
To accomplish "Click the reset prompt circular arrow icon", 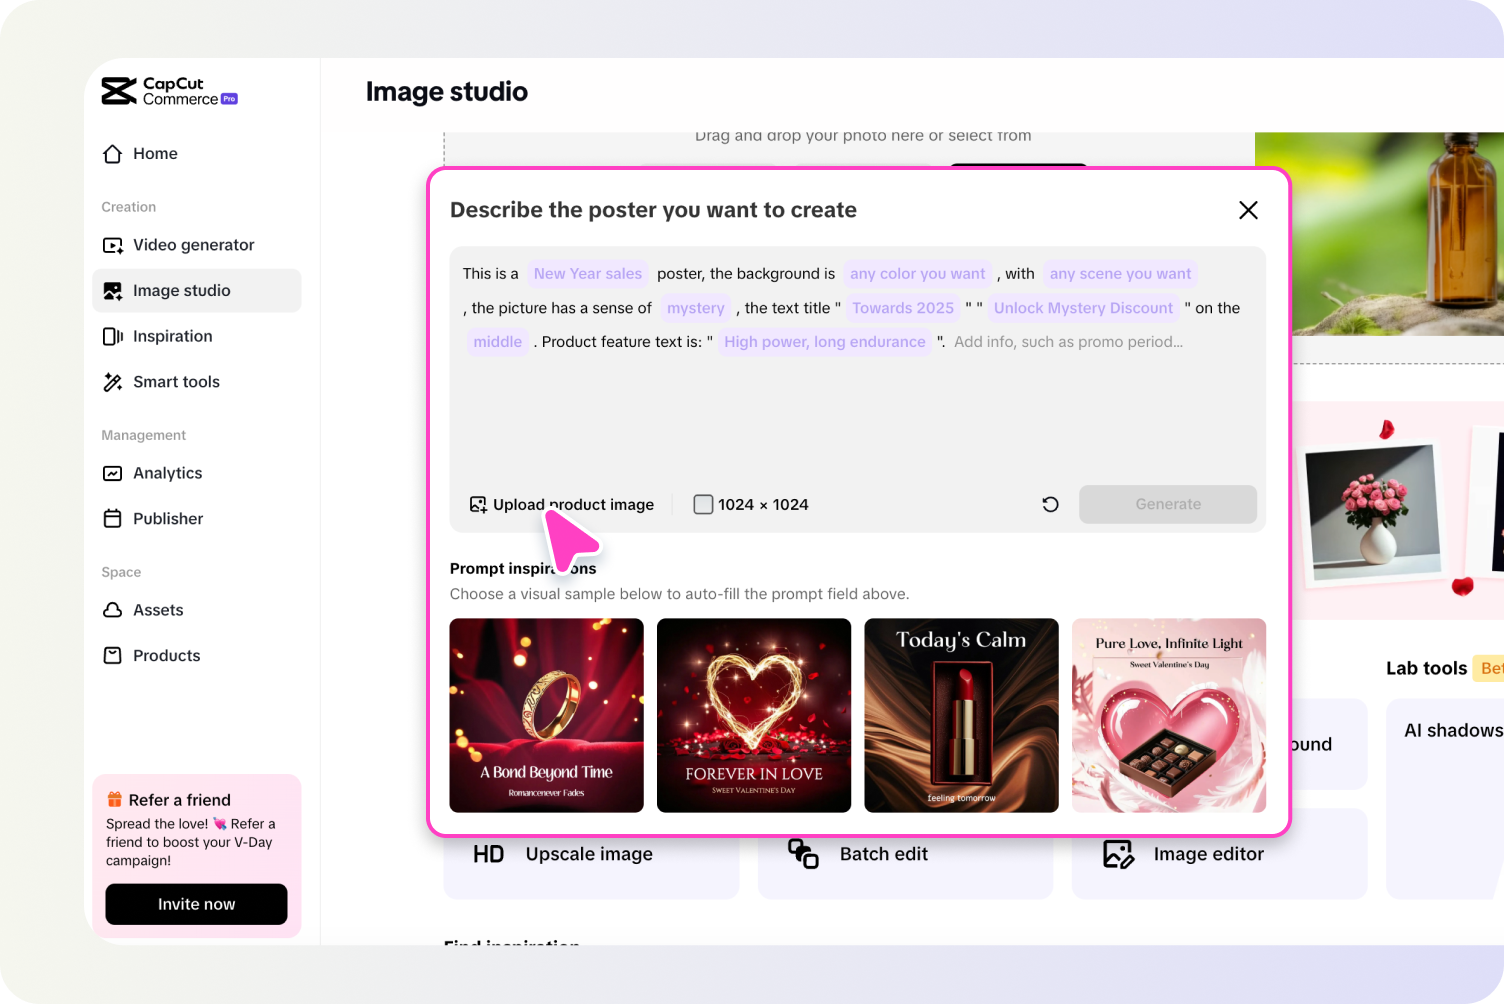I will pyautogui.click(x=1050, y=504).
